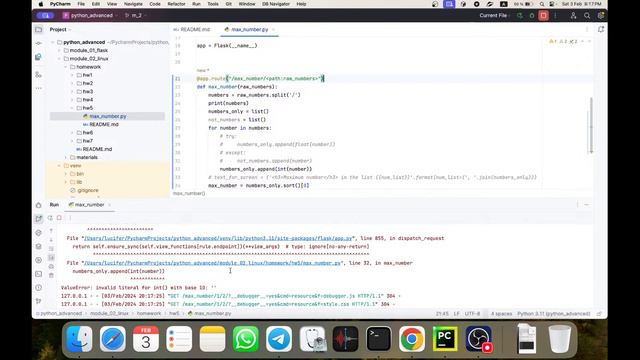Clear the Run console with trash icon
The width and height of the screenshot is (640, 360).
pos(51,276)
